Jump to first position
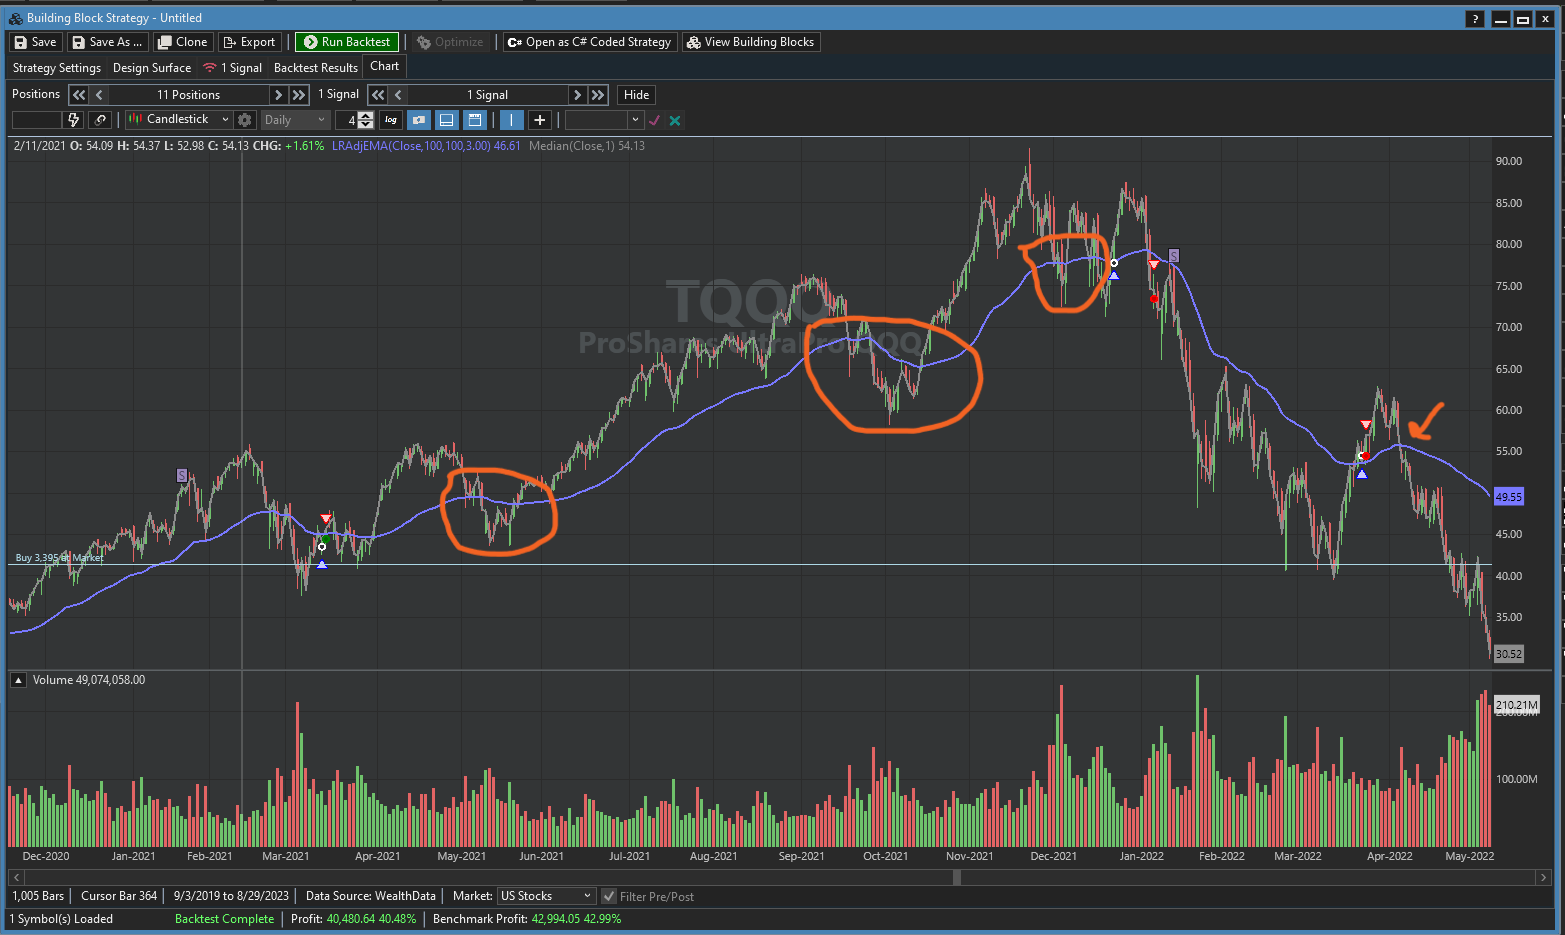The height and width of the screenshot is (935, 1565). (79, 95)
